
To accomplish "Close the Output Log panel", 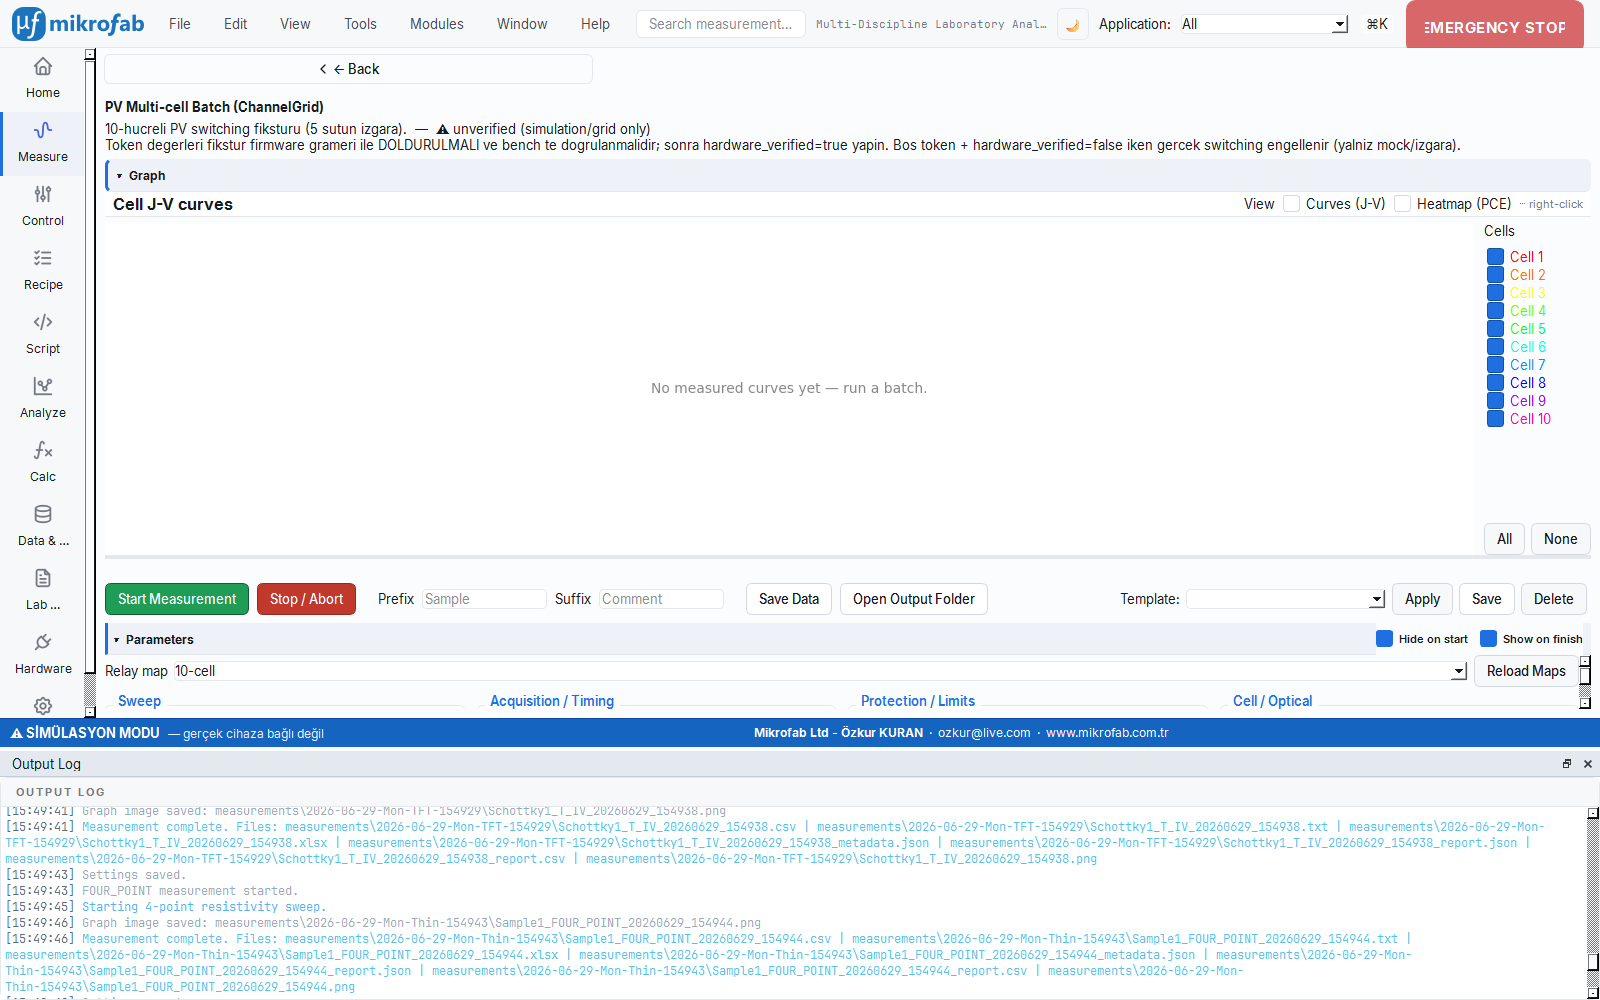I will coord(1588,764).
